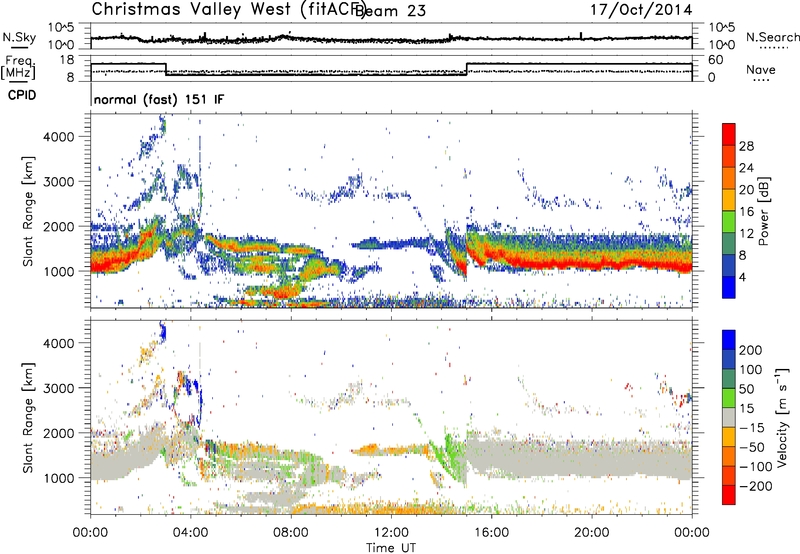Click the 'Velocity [m s-1]' colorbar label
Image resolution: width=800 pixels, height=554 pixels.
(782, 417)
